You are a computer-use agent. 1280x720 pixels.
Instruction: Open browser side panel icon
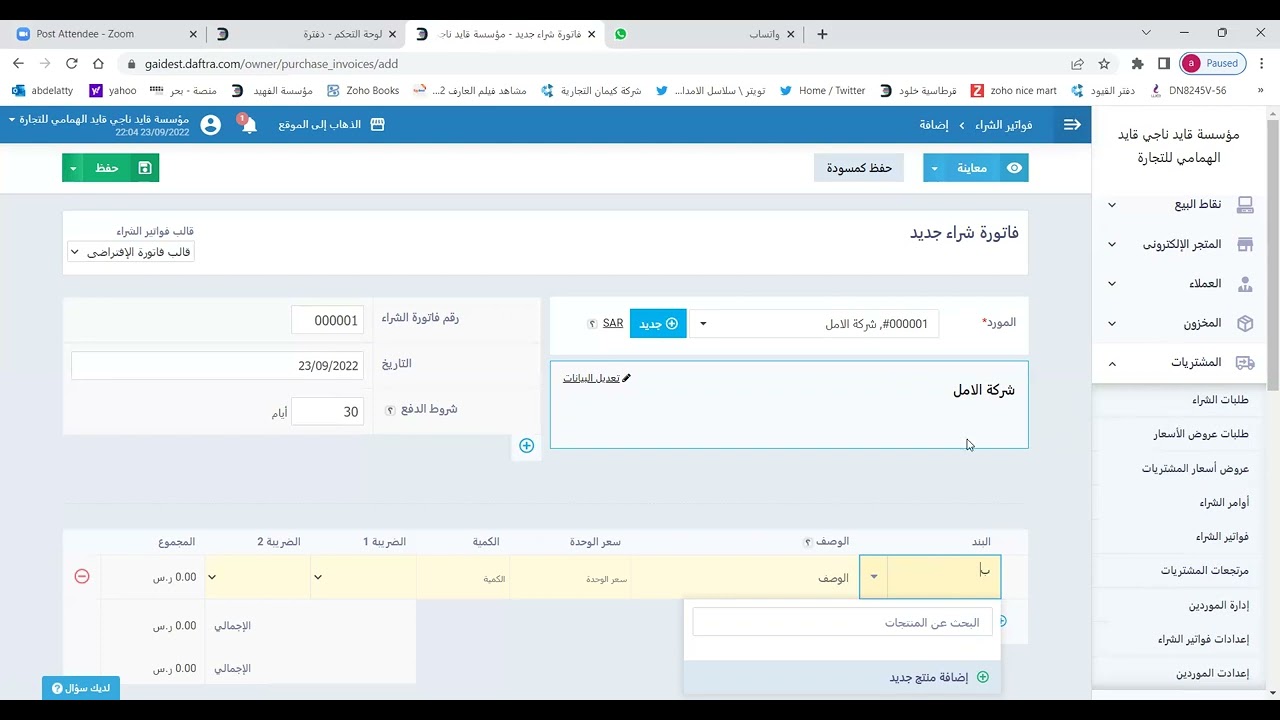1164,63
